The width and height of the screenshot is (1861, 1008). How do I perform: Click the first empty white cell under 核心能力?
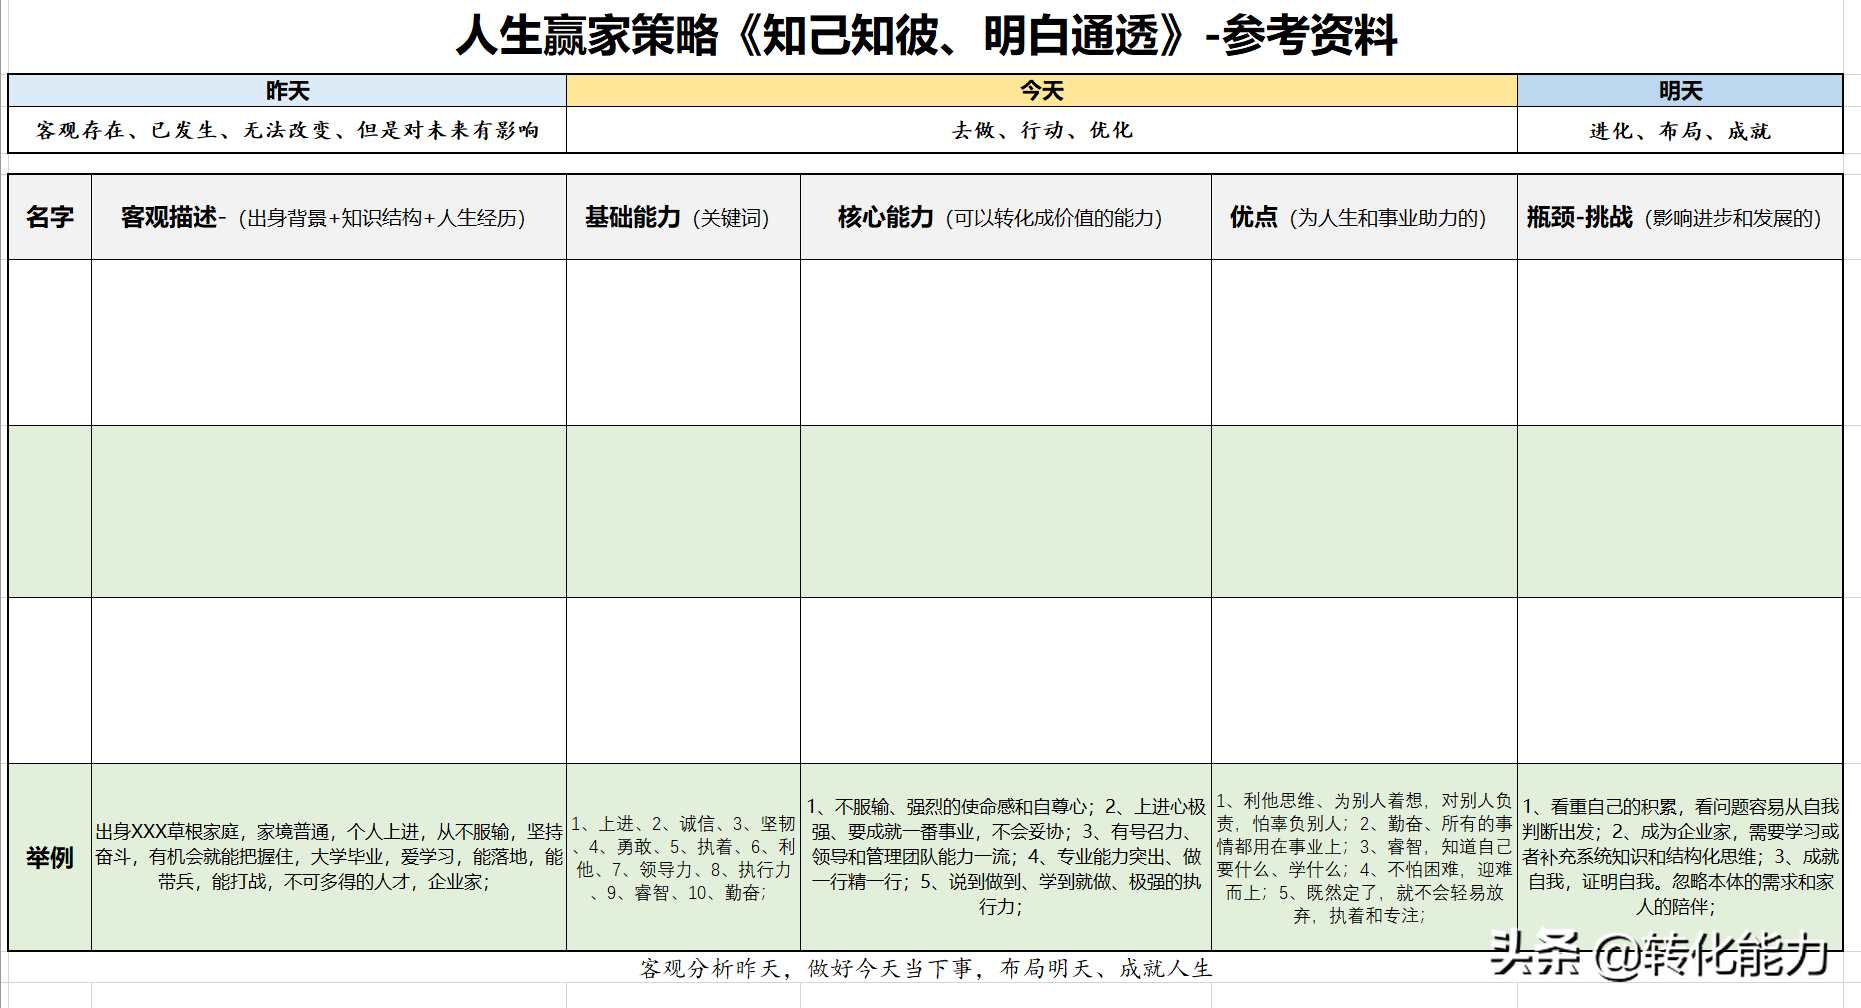tap(1006, 342)
